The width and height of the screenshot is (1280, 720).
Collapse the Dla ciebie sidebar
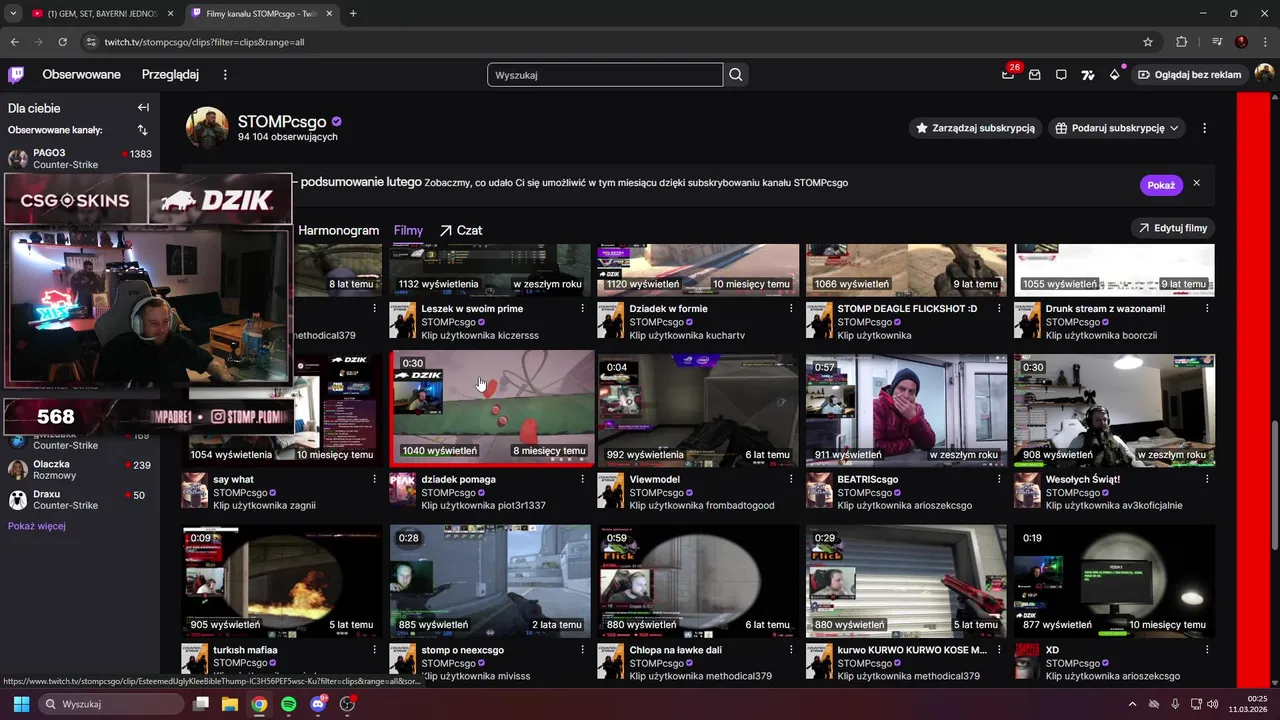(143, 108)
